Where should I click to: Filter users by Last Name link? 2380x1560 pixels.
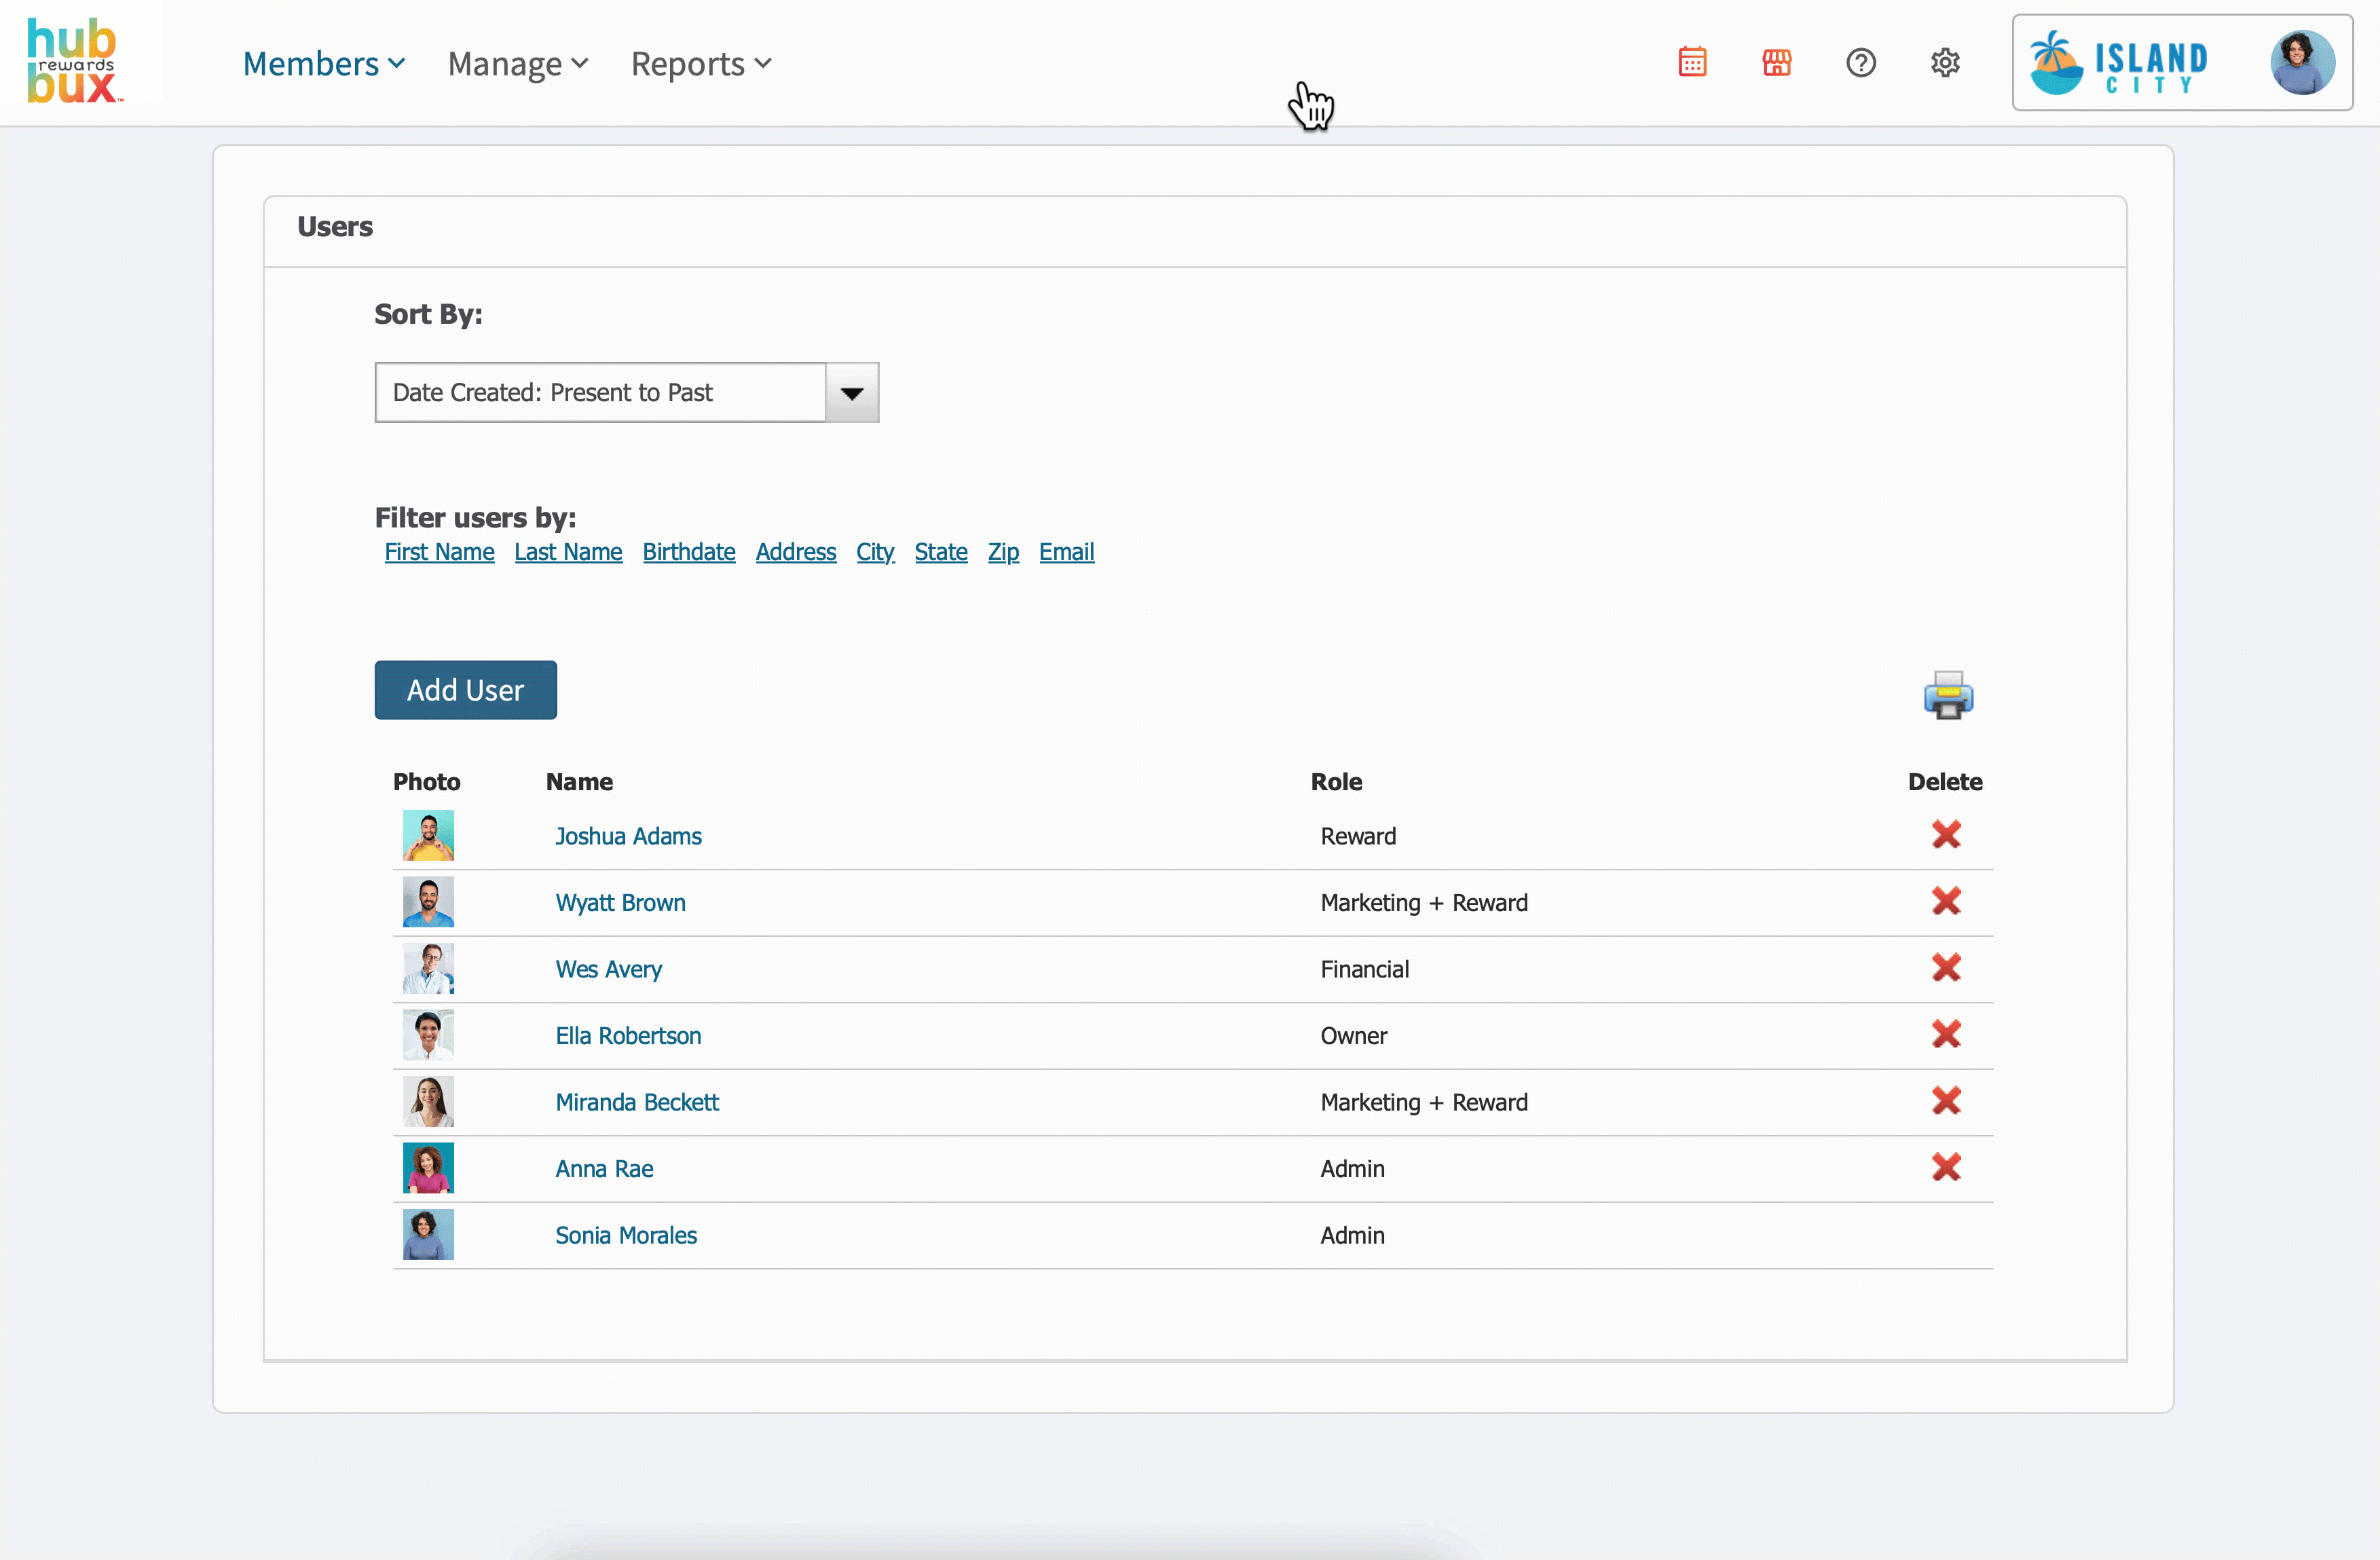568,552
